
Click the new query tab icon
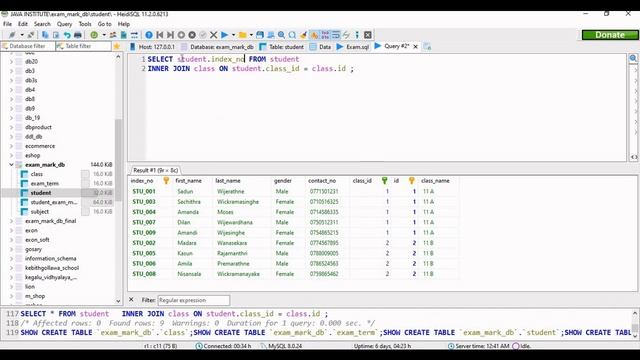[x=427, y=47]
